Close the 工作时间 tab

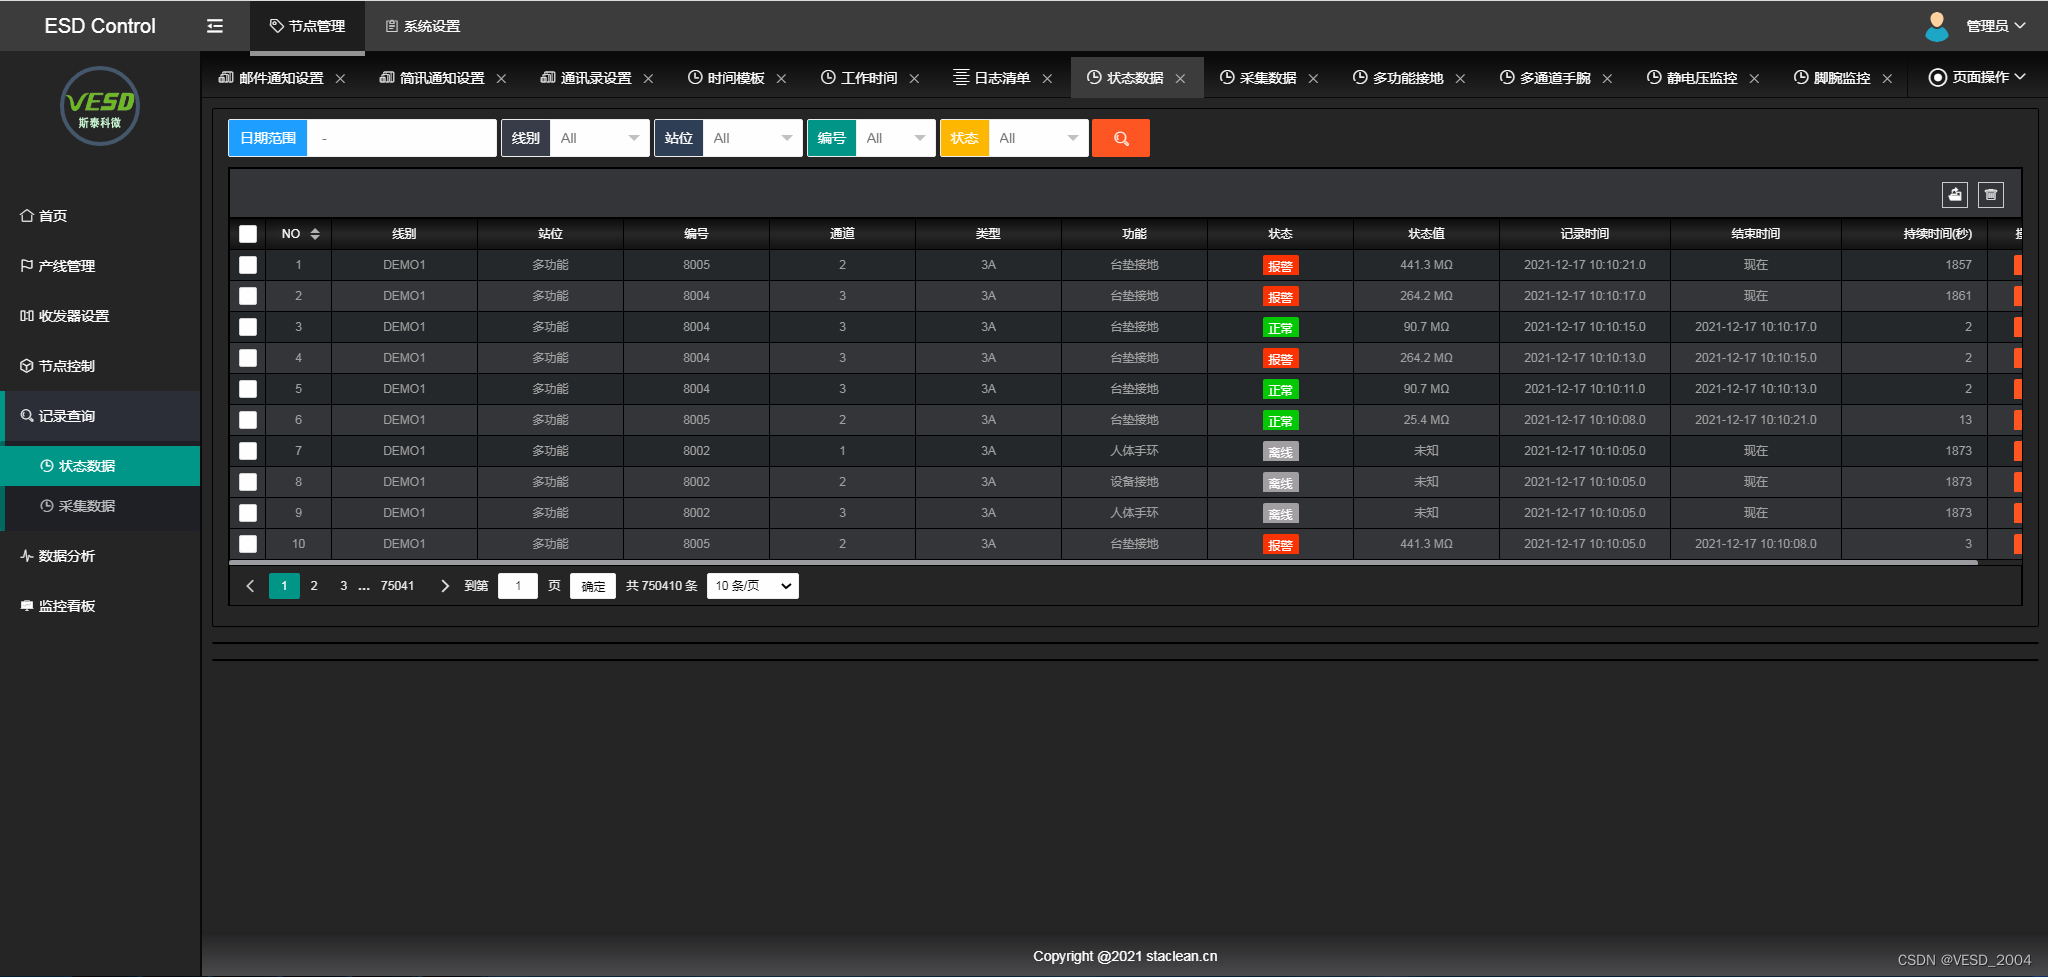(914, 79)
